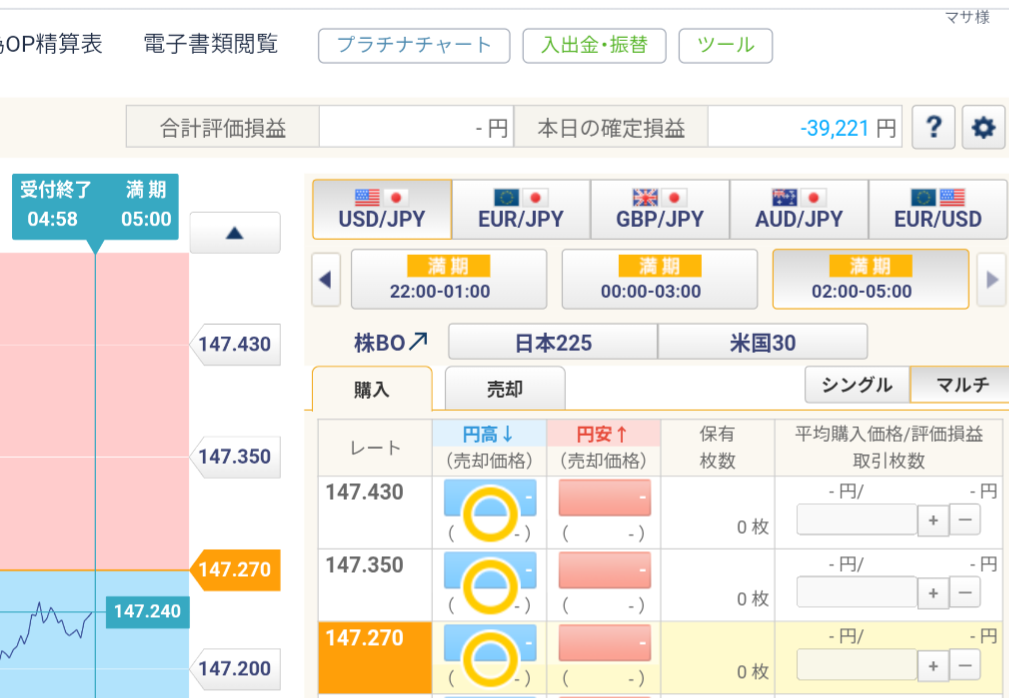Choose the 22:00-01:00 expiry period
Screen dimensions: 1009x698
(x=448, y=279)
